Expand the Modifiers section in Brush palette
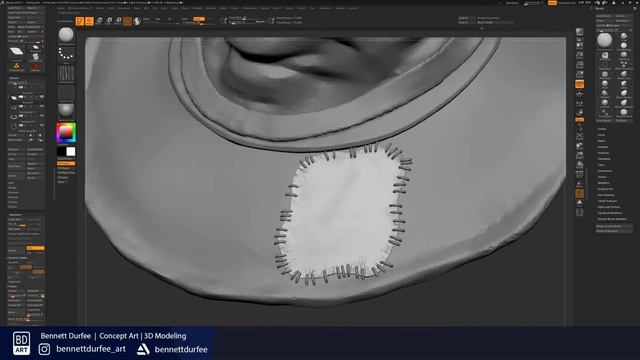The image size is (640, 360). click(x=604, y=183)
